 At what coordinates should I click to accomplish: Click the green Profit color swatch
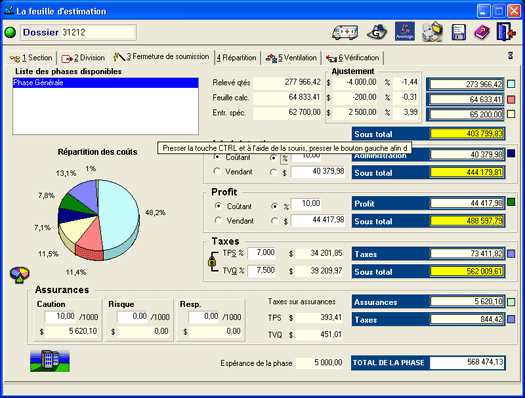click(x=511, y=202)
